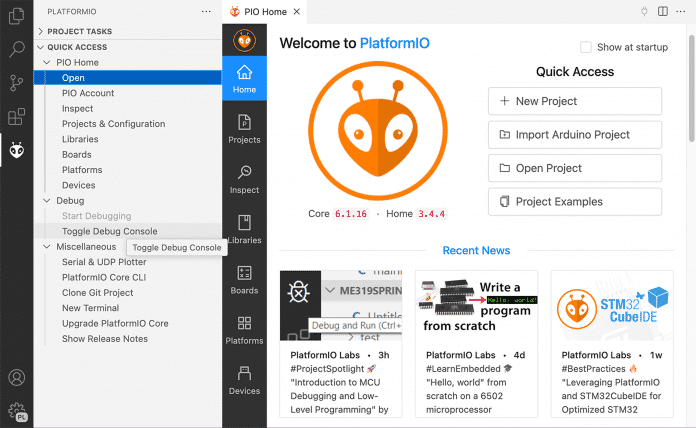Select the PlatformIO alien icon in activity bar
Screen dimensions: 696x428
16,150
